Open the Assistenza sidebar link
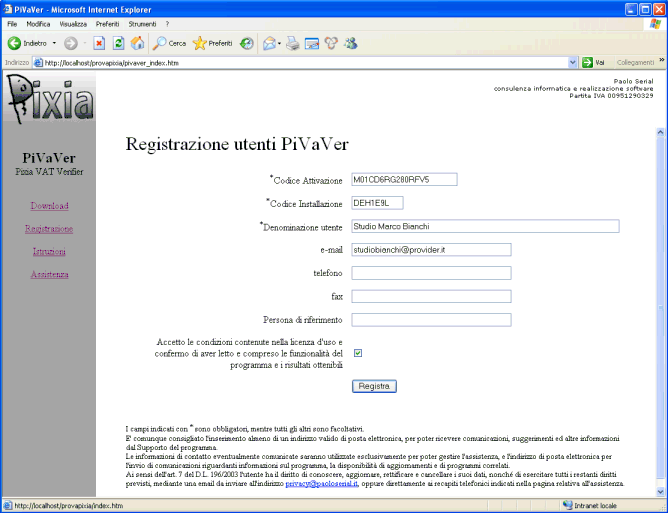Image resolution: width=668 pixels, height=513 pixels. point(49,274)
